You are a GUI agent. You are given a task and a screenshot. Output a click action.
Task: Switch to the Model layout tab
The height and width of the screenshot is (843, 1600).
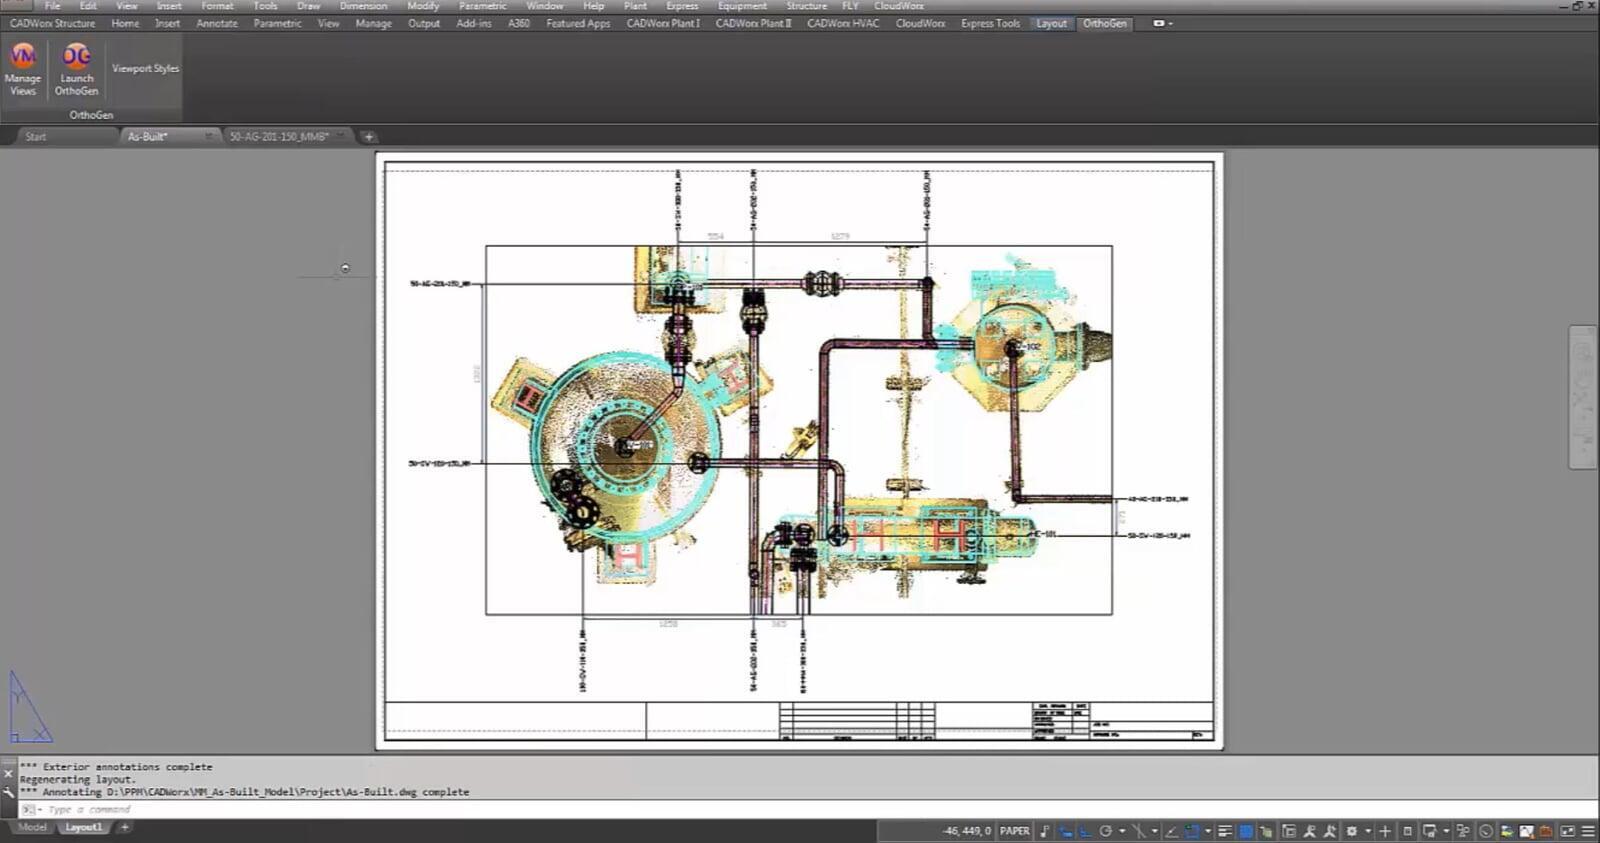tap(32, 828)
